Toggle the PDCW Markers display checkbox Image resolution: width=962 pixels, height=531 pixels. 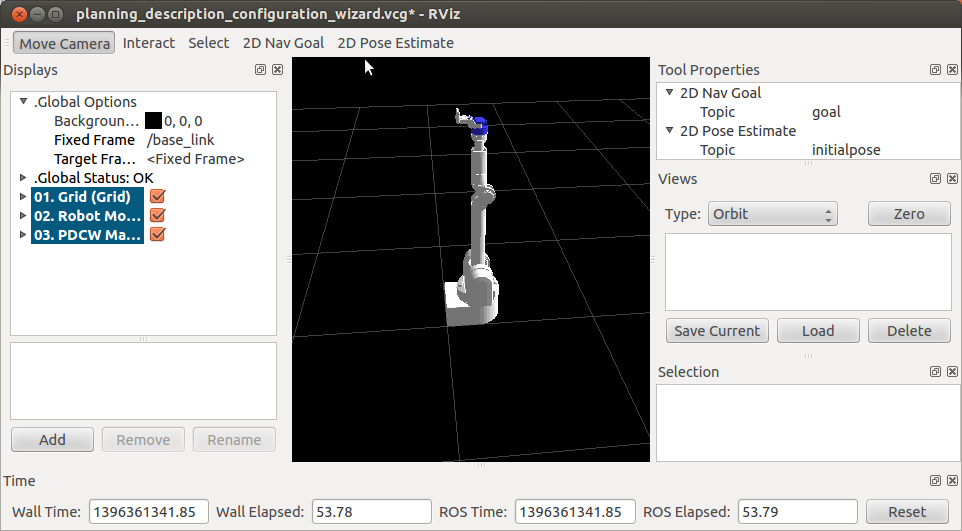157,235
